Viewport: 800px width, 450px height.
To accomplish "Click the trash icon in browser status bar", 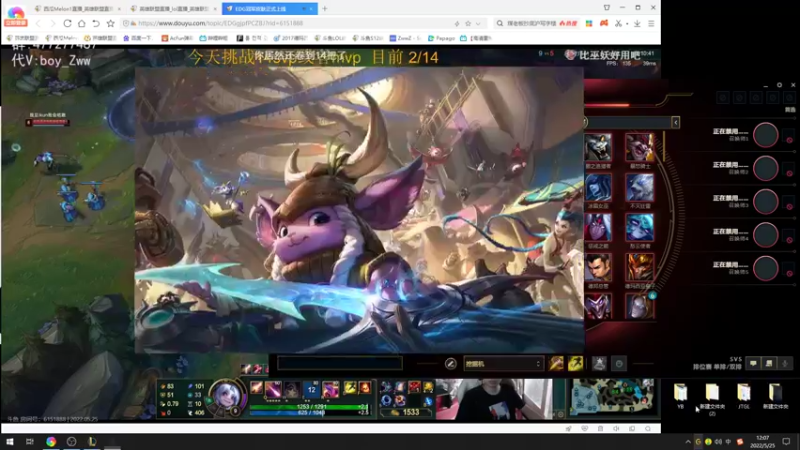I will point(600,429).
